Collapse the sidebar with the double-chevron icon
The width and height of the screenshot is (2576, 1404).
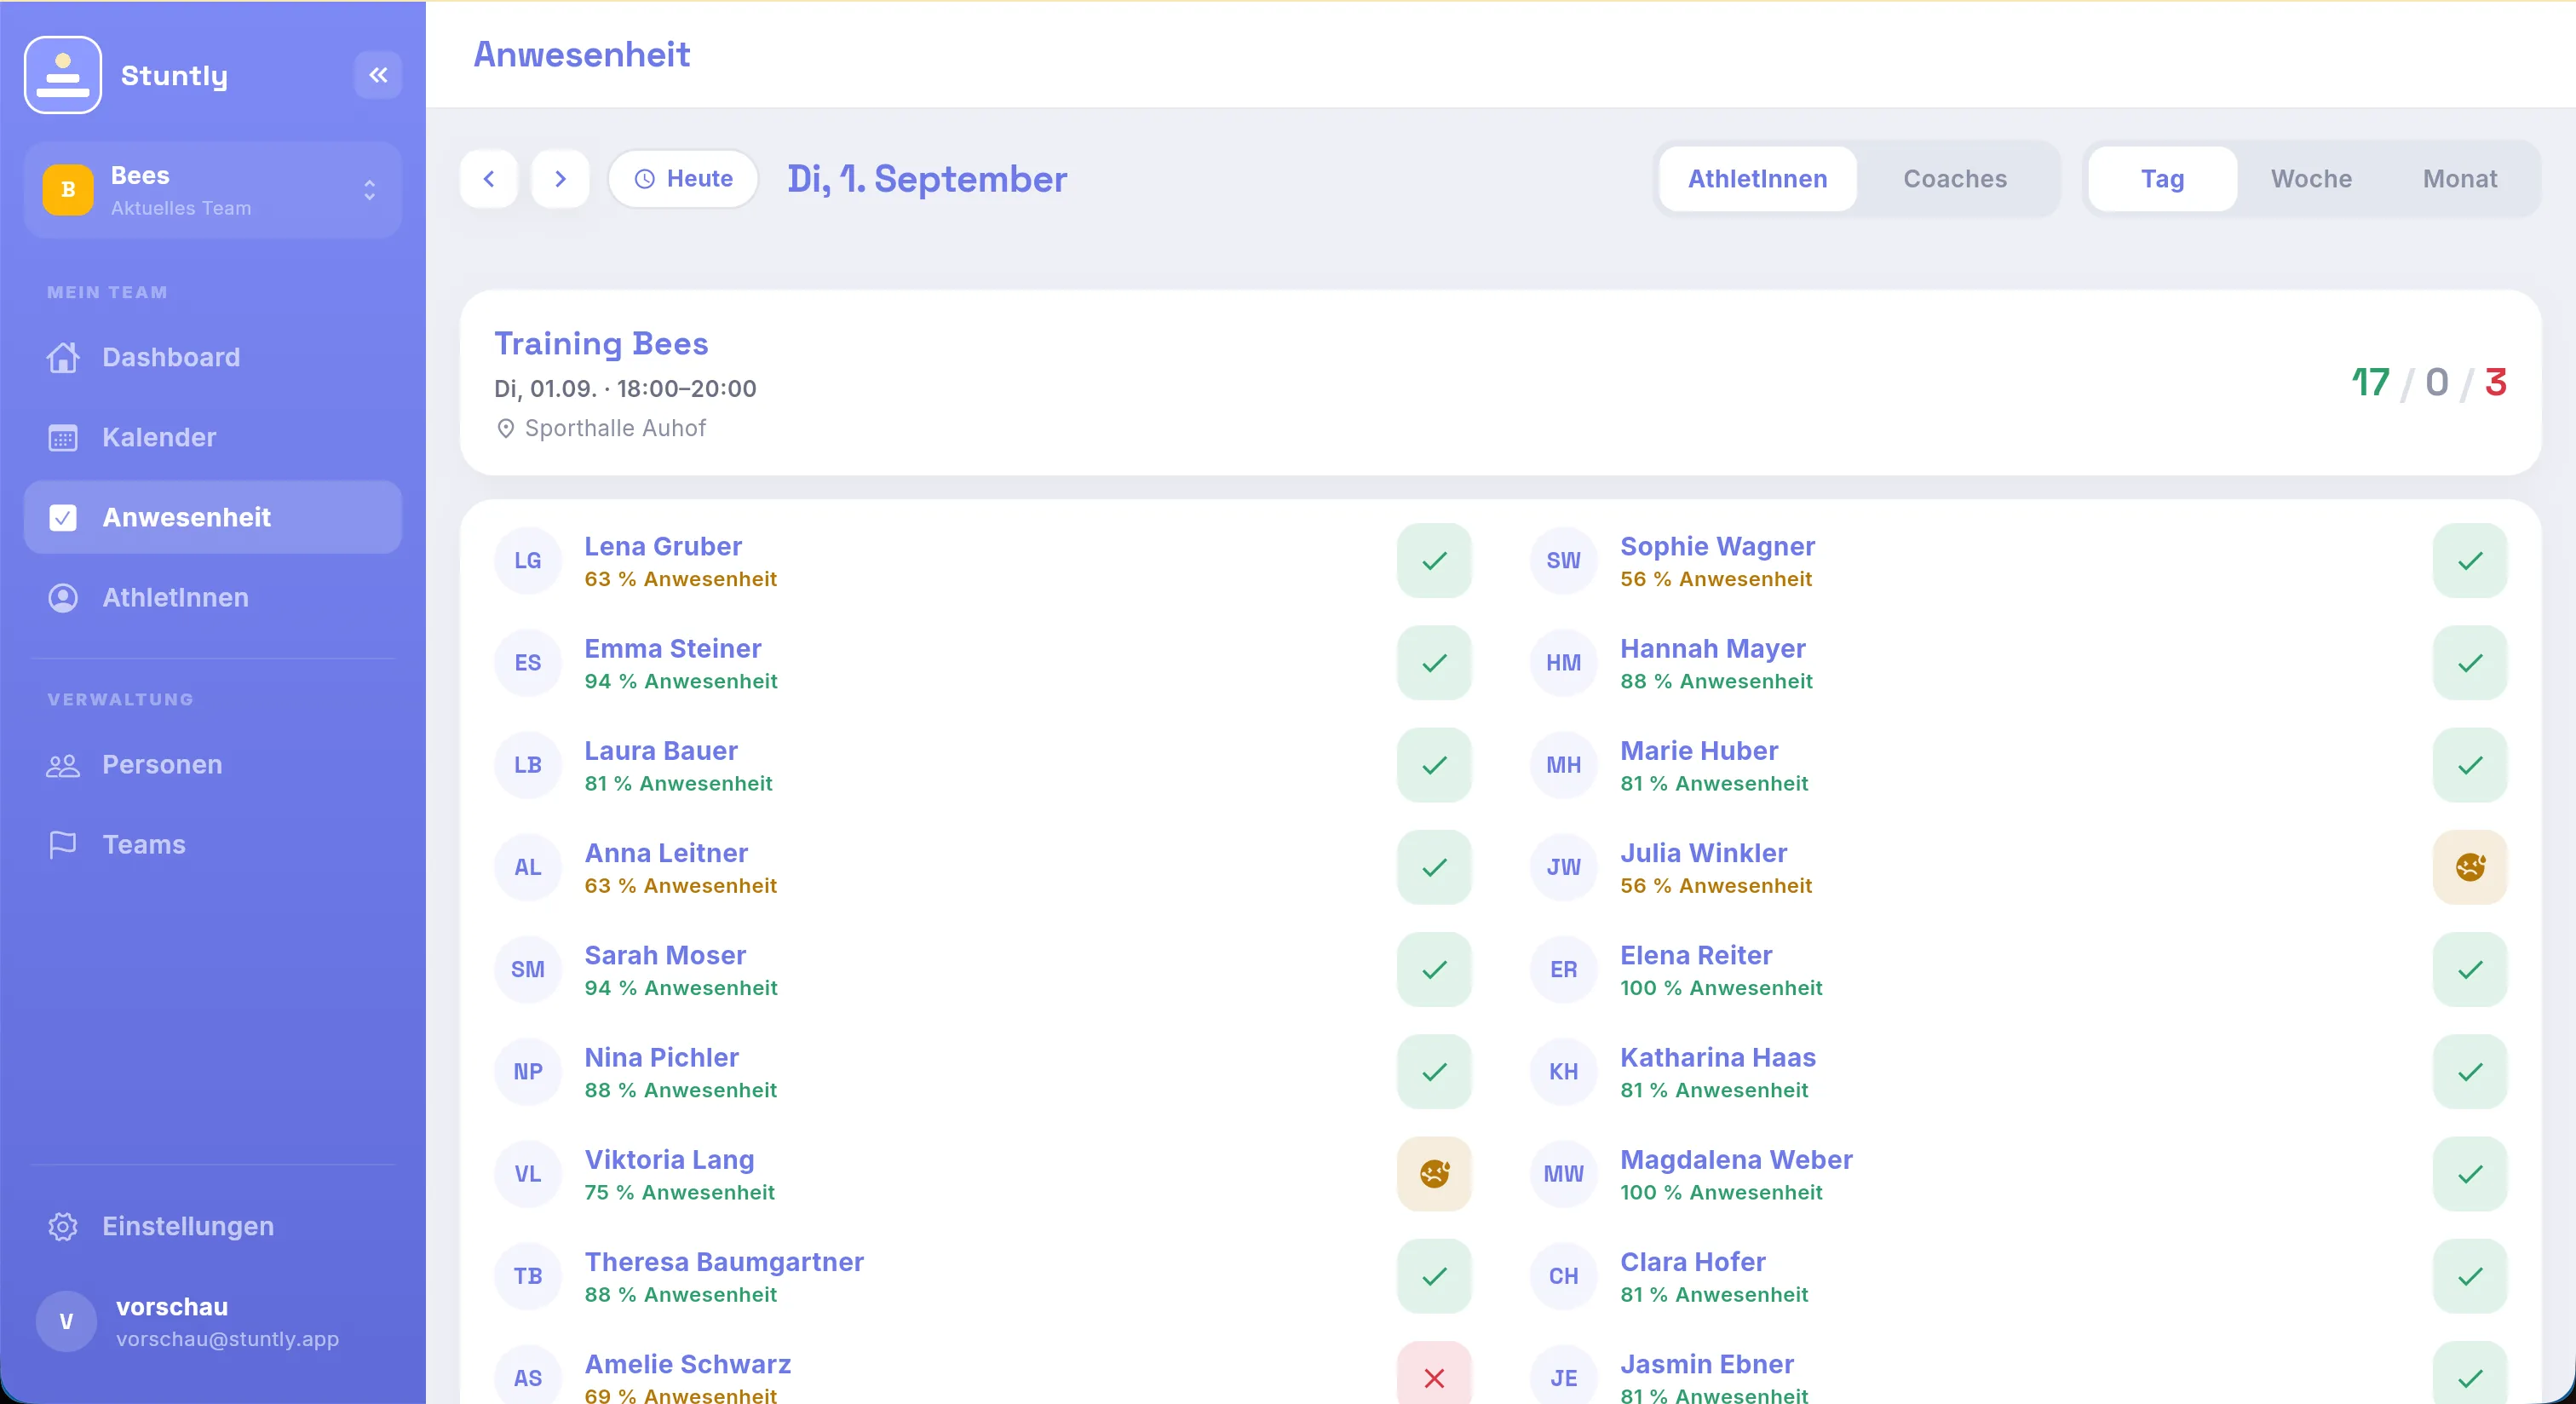(378, 75)
